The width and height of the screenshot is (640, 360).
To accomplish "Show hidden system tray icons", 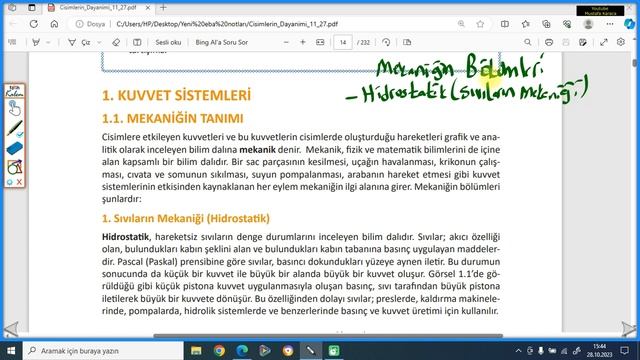I will (518, 351).
